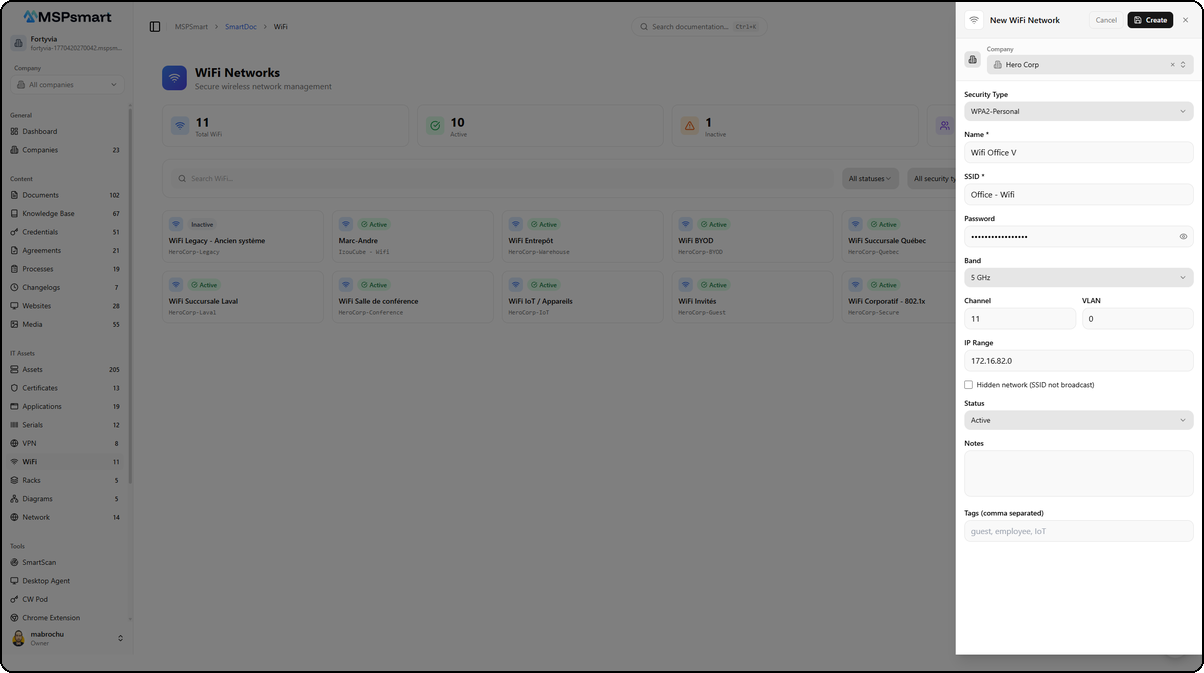This screenshot has width=1204, height=673.
Task: Enable the Hidden network (SSID not broadcast) checkbox
Action: pyautogui.click(x=968, y=384)
